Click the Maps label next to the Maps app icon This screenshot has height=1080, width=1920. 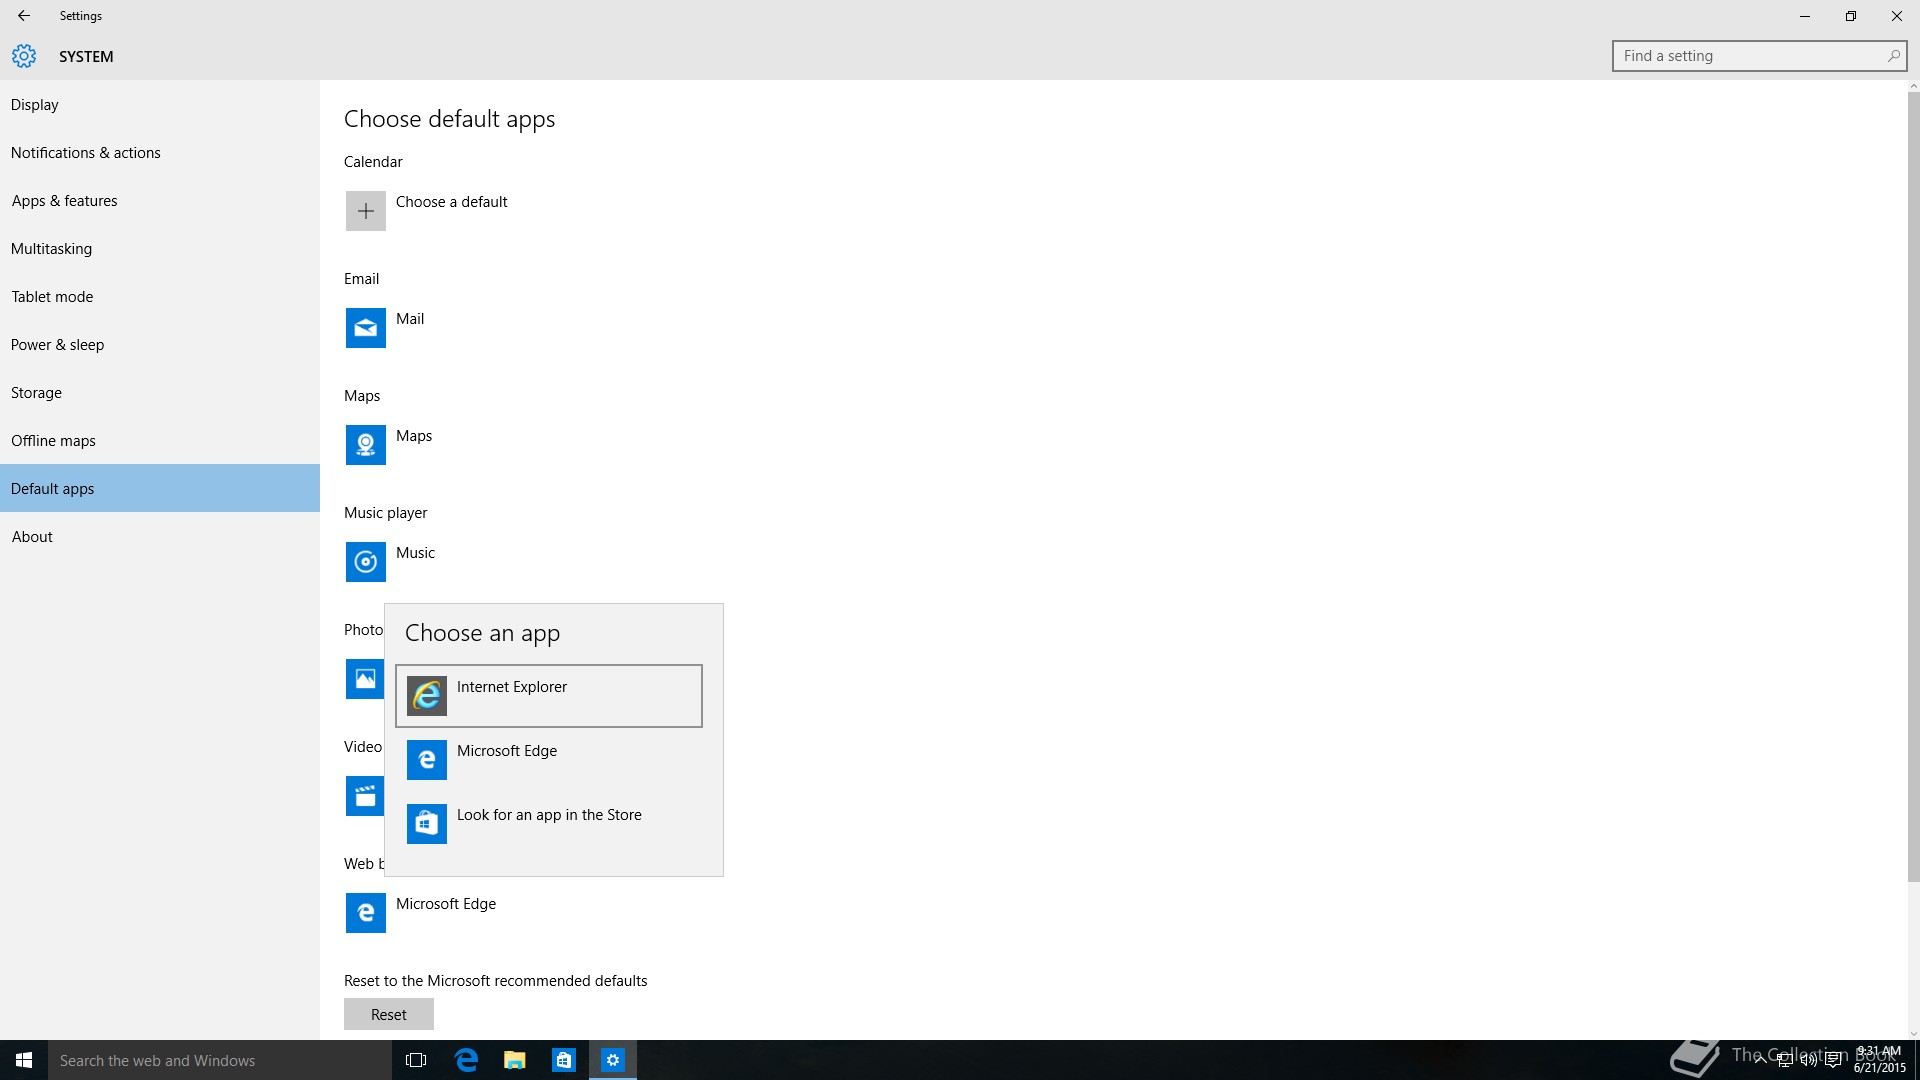click(414, 436)
